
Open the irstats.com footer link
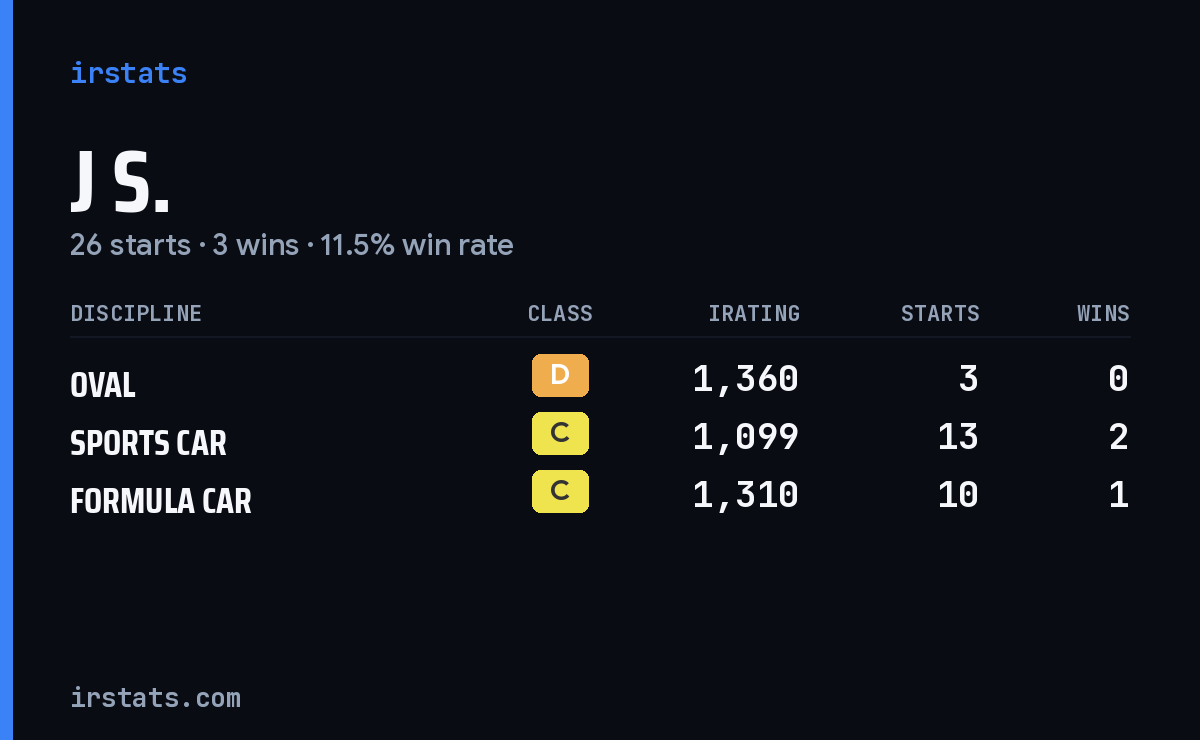155,697
